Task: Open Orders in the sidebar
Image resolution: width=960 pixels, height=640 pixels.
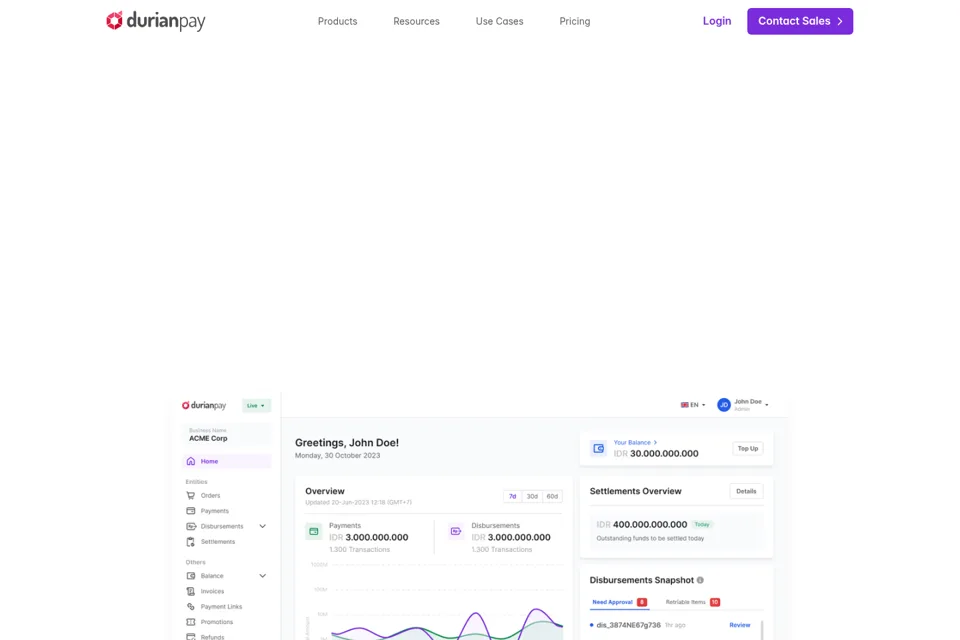Action: pyautogui.click(x=210, y=495)
